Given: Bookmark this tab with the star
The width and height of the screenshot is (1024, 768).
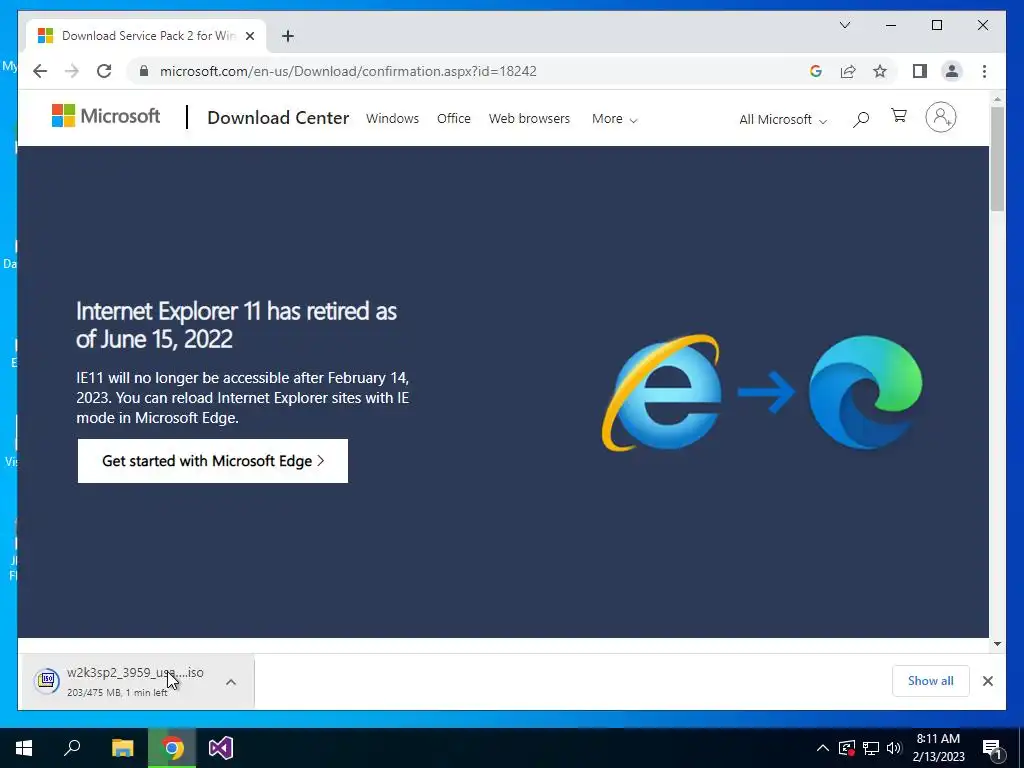Looking at the screenshot, I should coord(880,71).
